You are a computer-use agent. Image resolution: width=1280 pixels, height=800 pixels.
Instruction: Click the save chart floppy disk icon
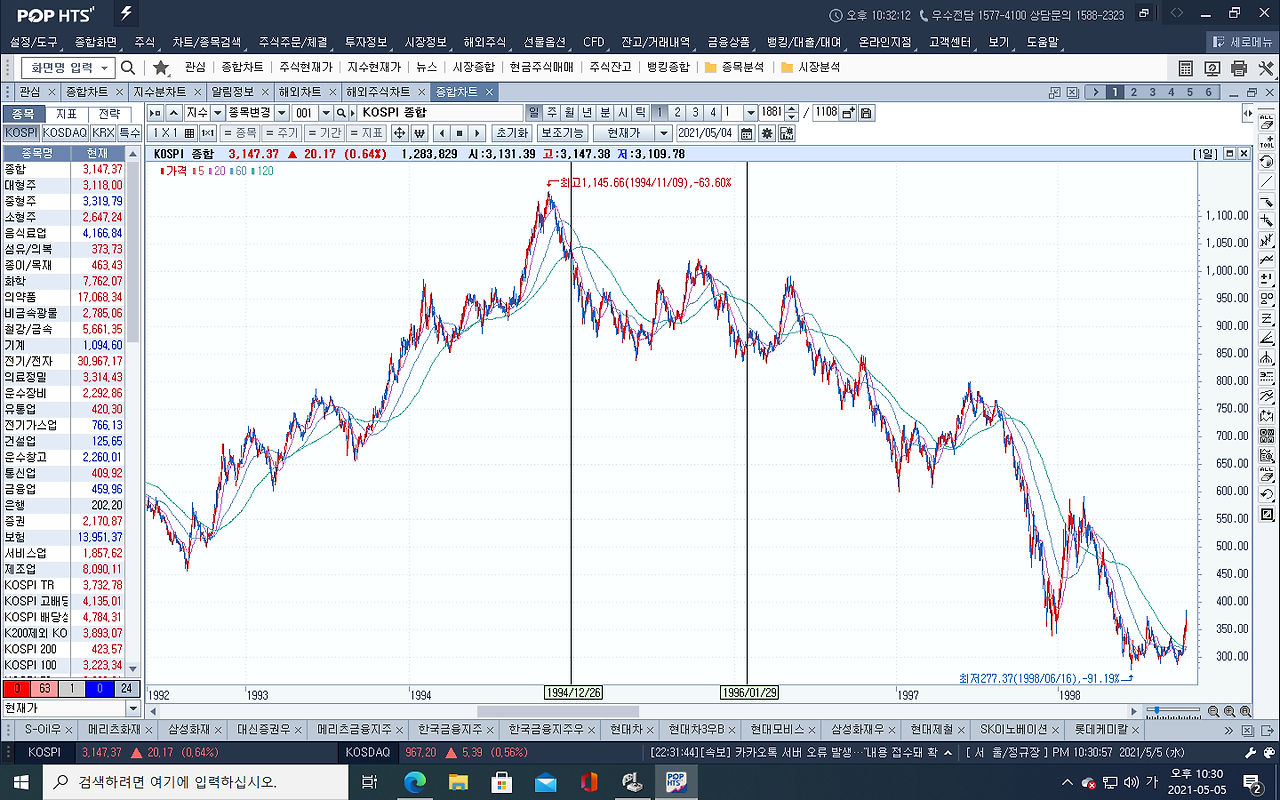click(x=866, y=113)
